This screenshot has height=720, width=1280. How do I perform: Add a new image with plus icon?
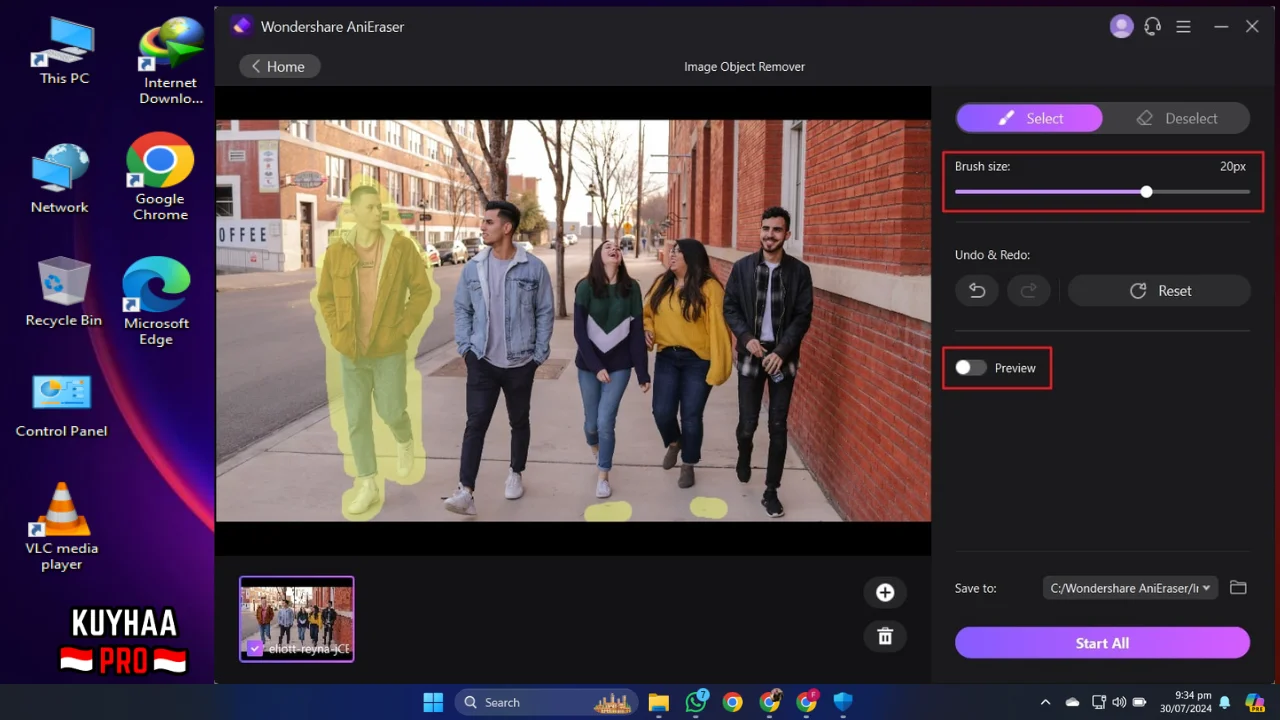[885, 592]
